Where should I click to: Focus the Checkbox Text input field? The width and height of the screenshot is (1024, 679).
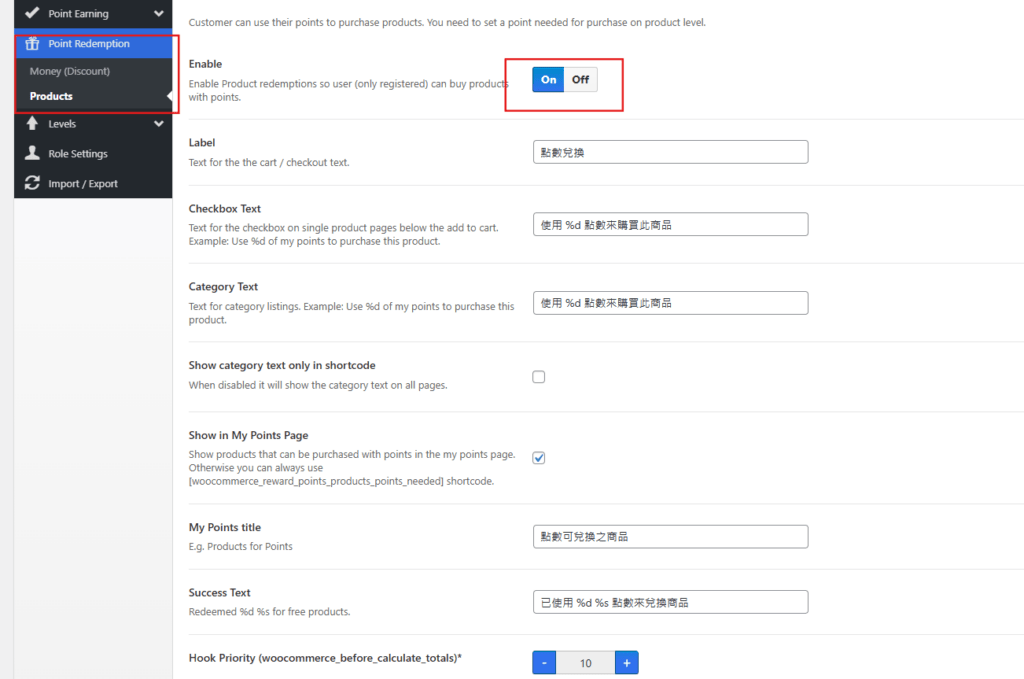pos(670,225)
